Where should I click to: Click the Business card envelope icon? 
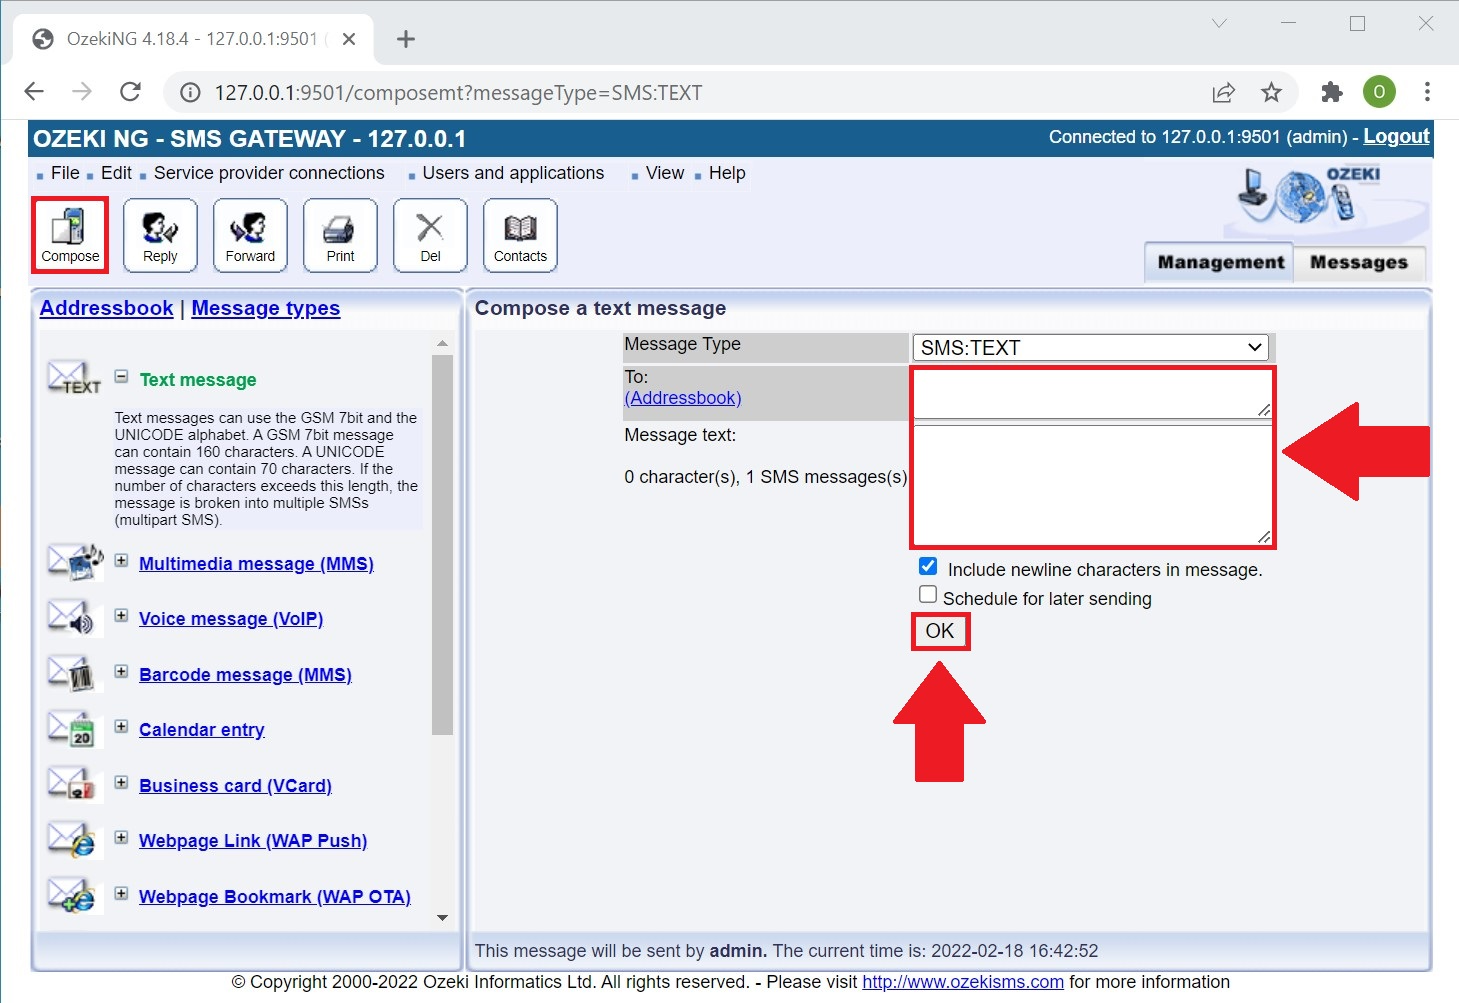(x=71, y=784)
